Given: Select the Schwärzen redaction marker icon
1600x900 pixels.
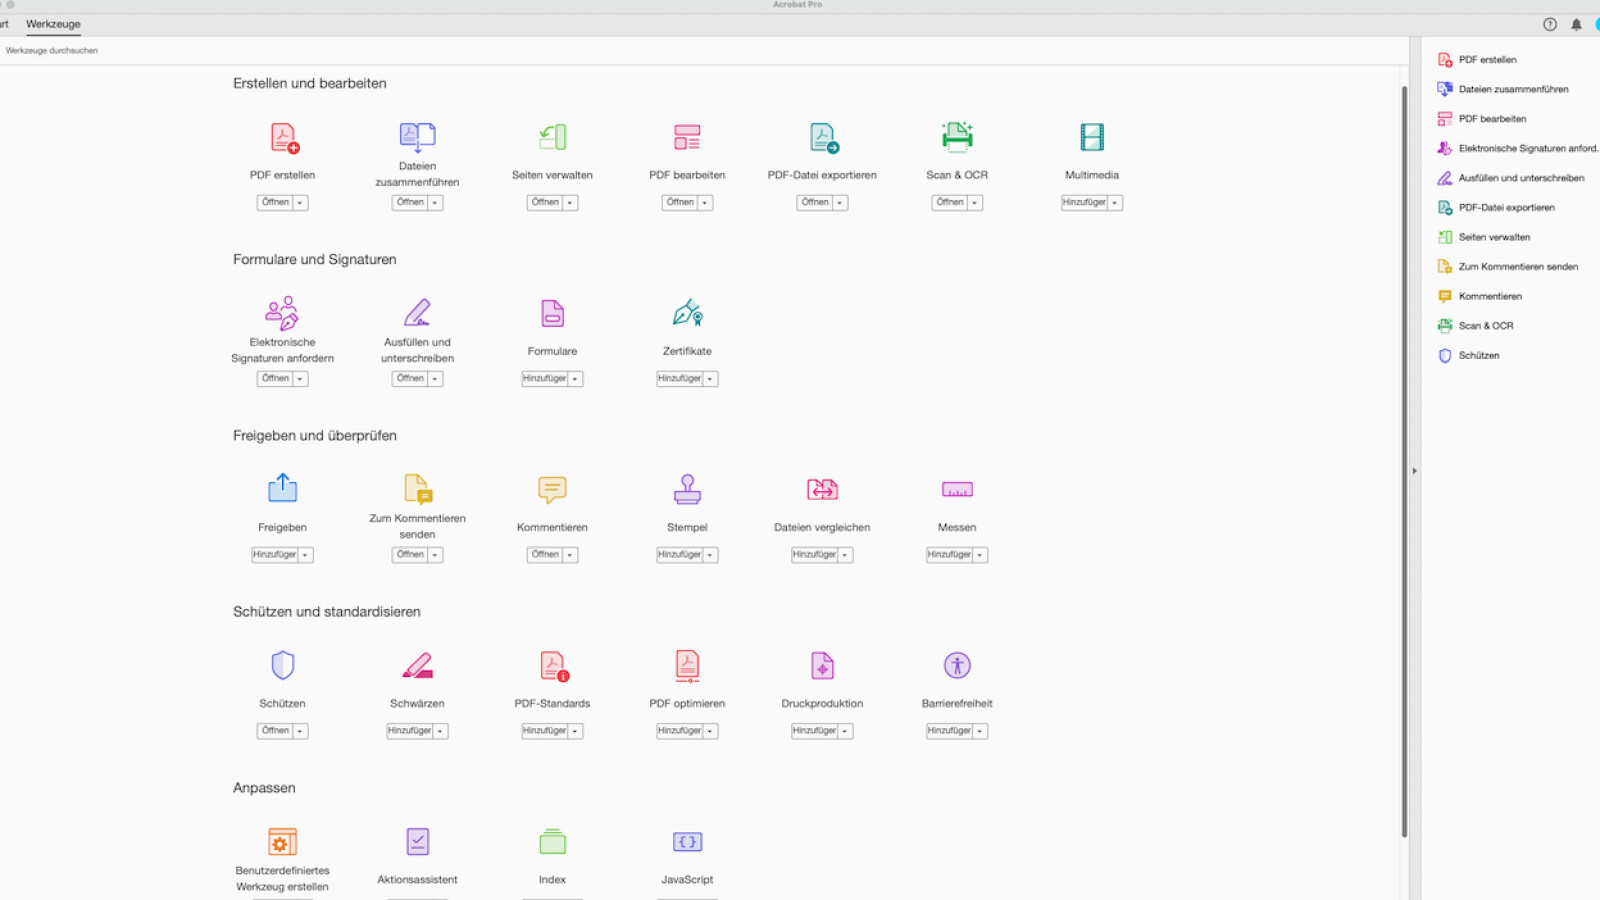Looking at the screenshot, I should [x=417, y=666].
